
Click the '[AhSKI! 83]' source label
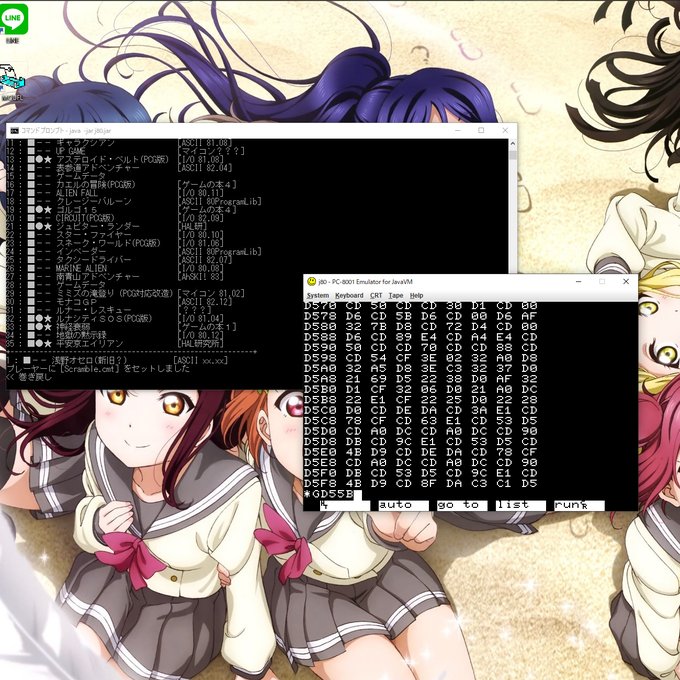tap(200, 277)
